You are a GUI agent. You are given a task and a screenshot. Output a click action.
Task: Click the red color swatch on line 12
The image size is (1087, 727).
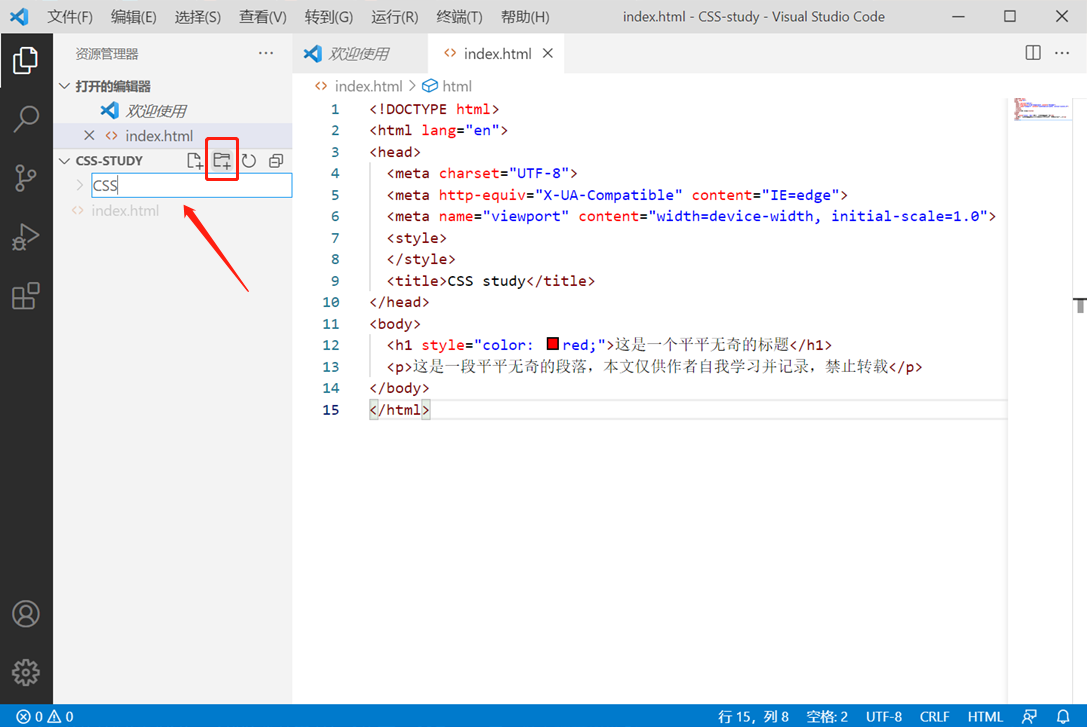[x=551, y=344]
